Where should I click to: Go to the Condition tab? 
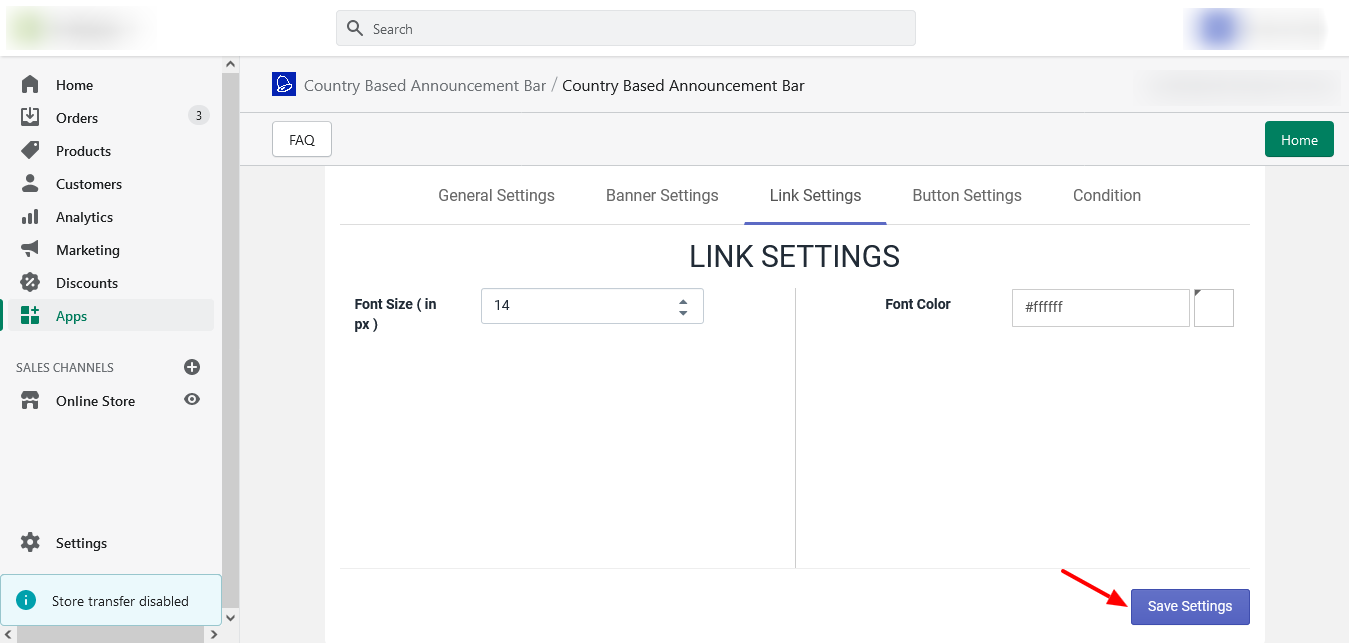tap(1106, 196)
